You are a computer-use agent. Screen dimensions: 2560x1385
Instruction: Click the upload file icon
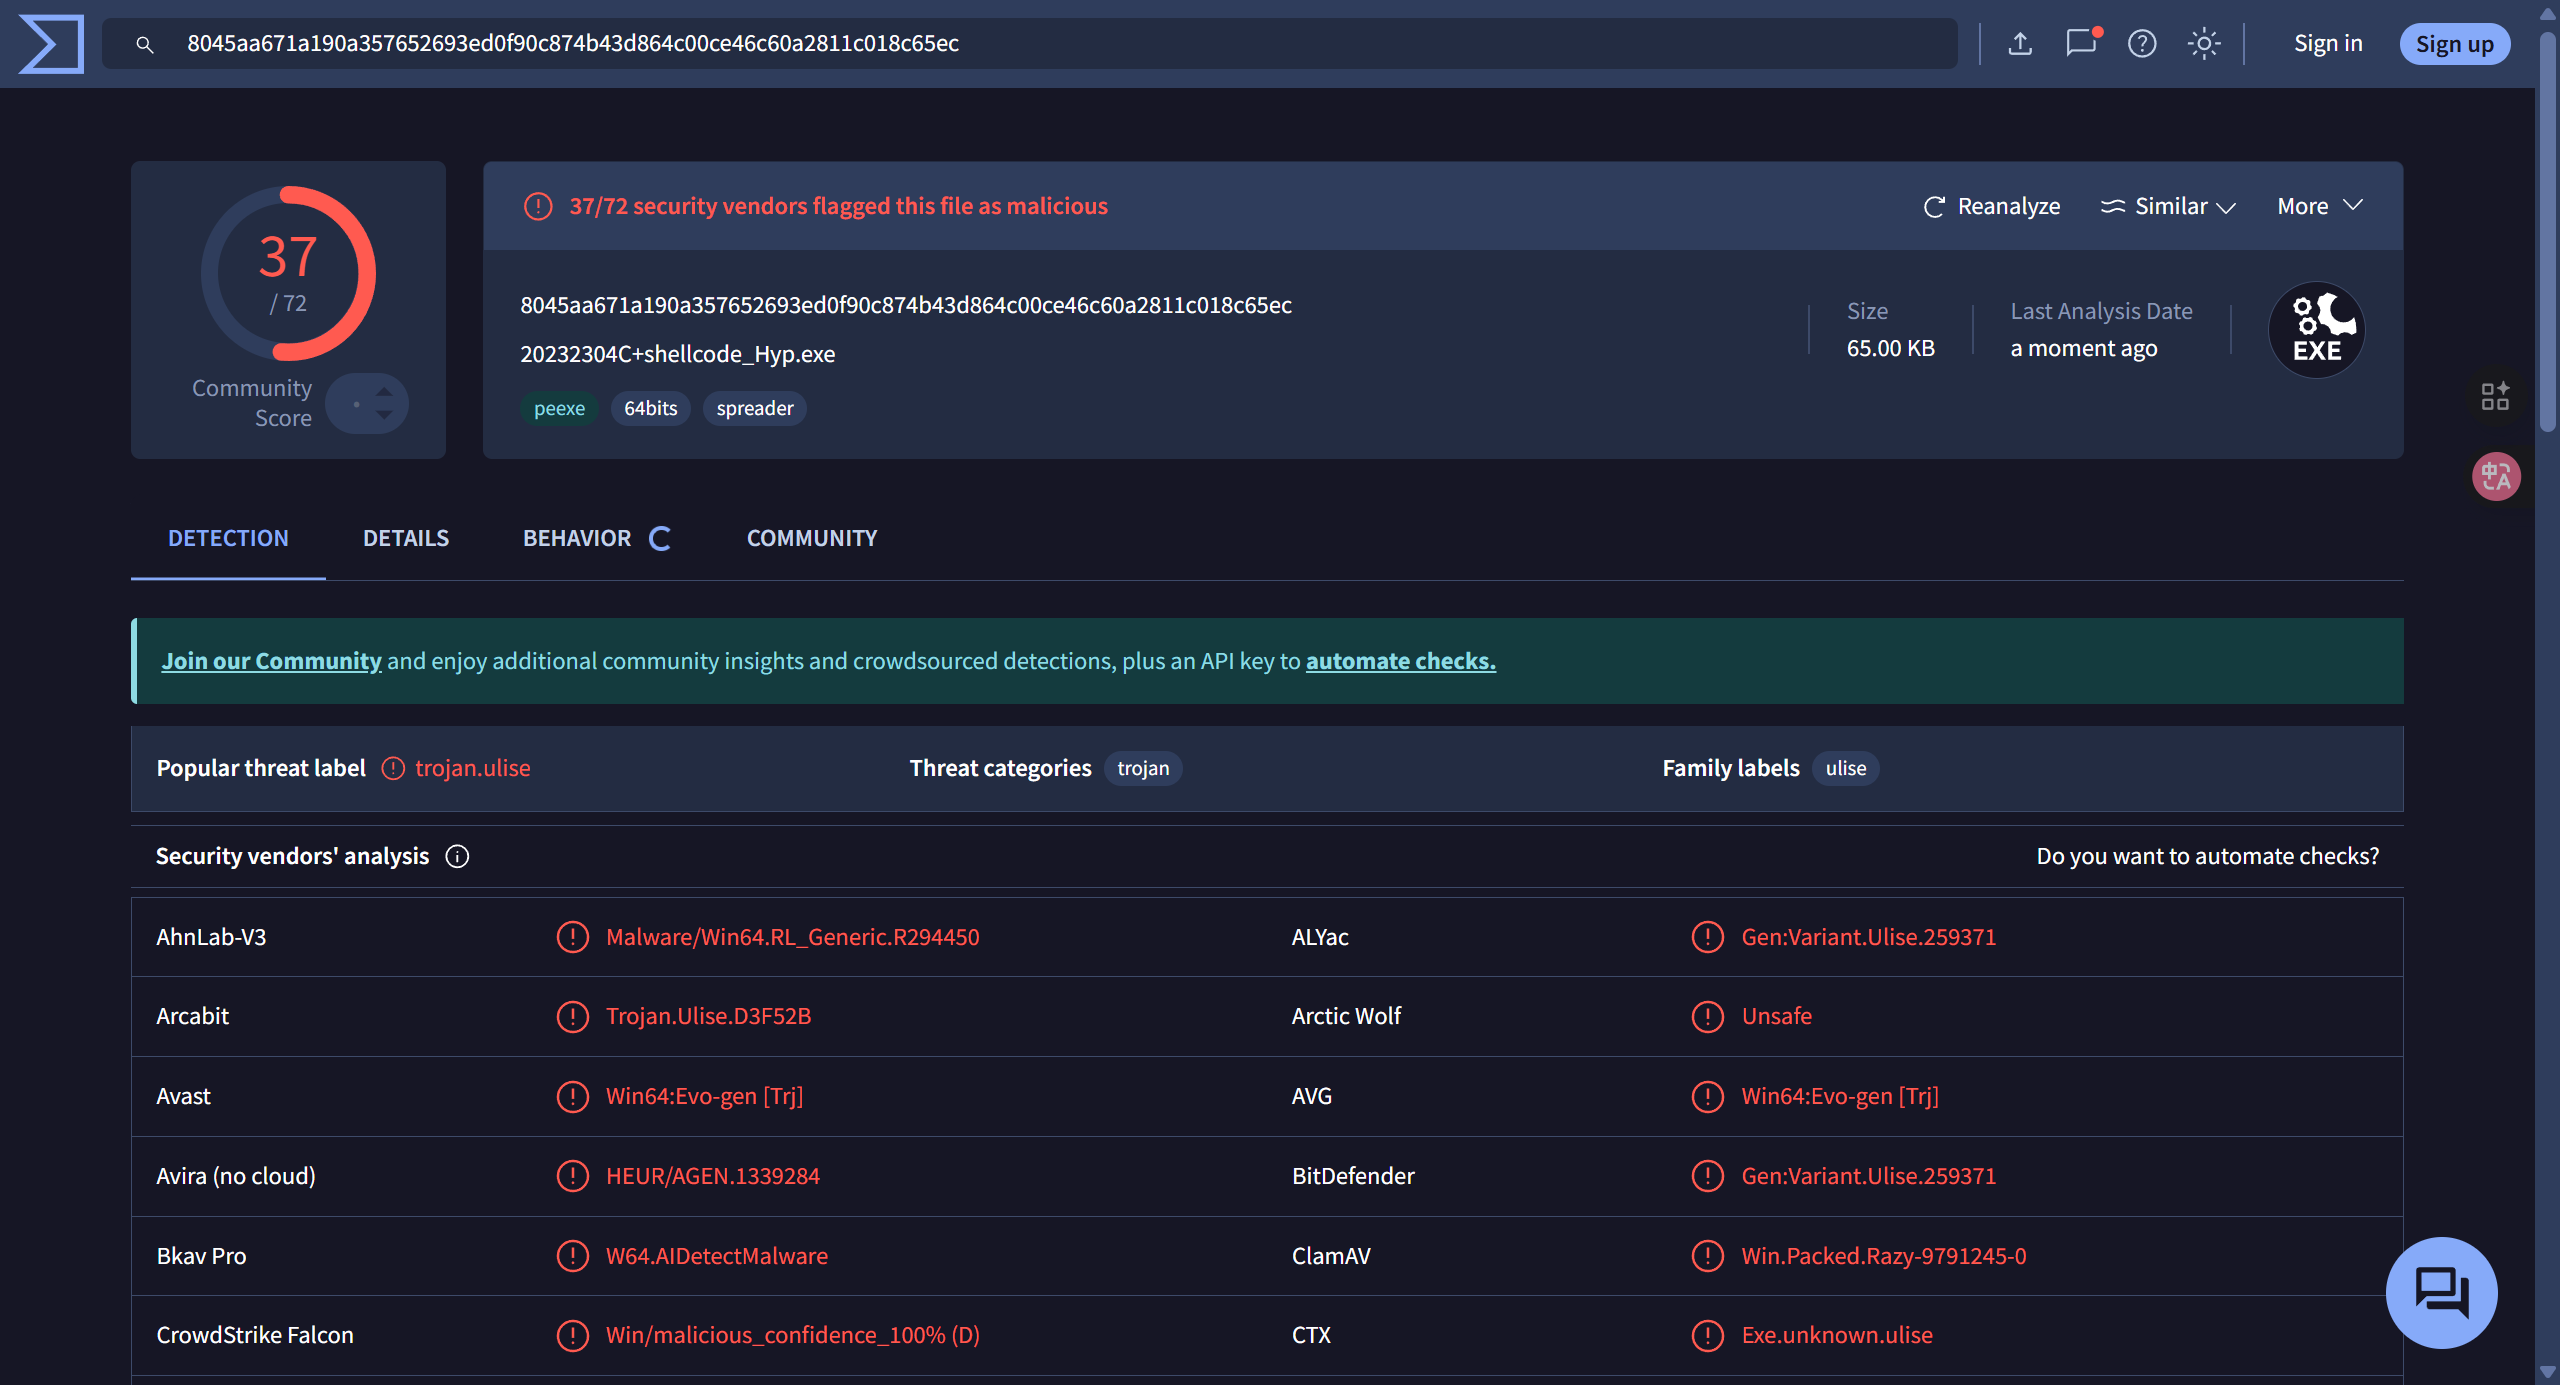(2020, 44)
